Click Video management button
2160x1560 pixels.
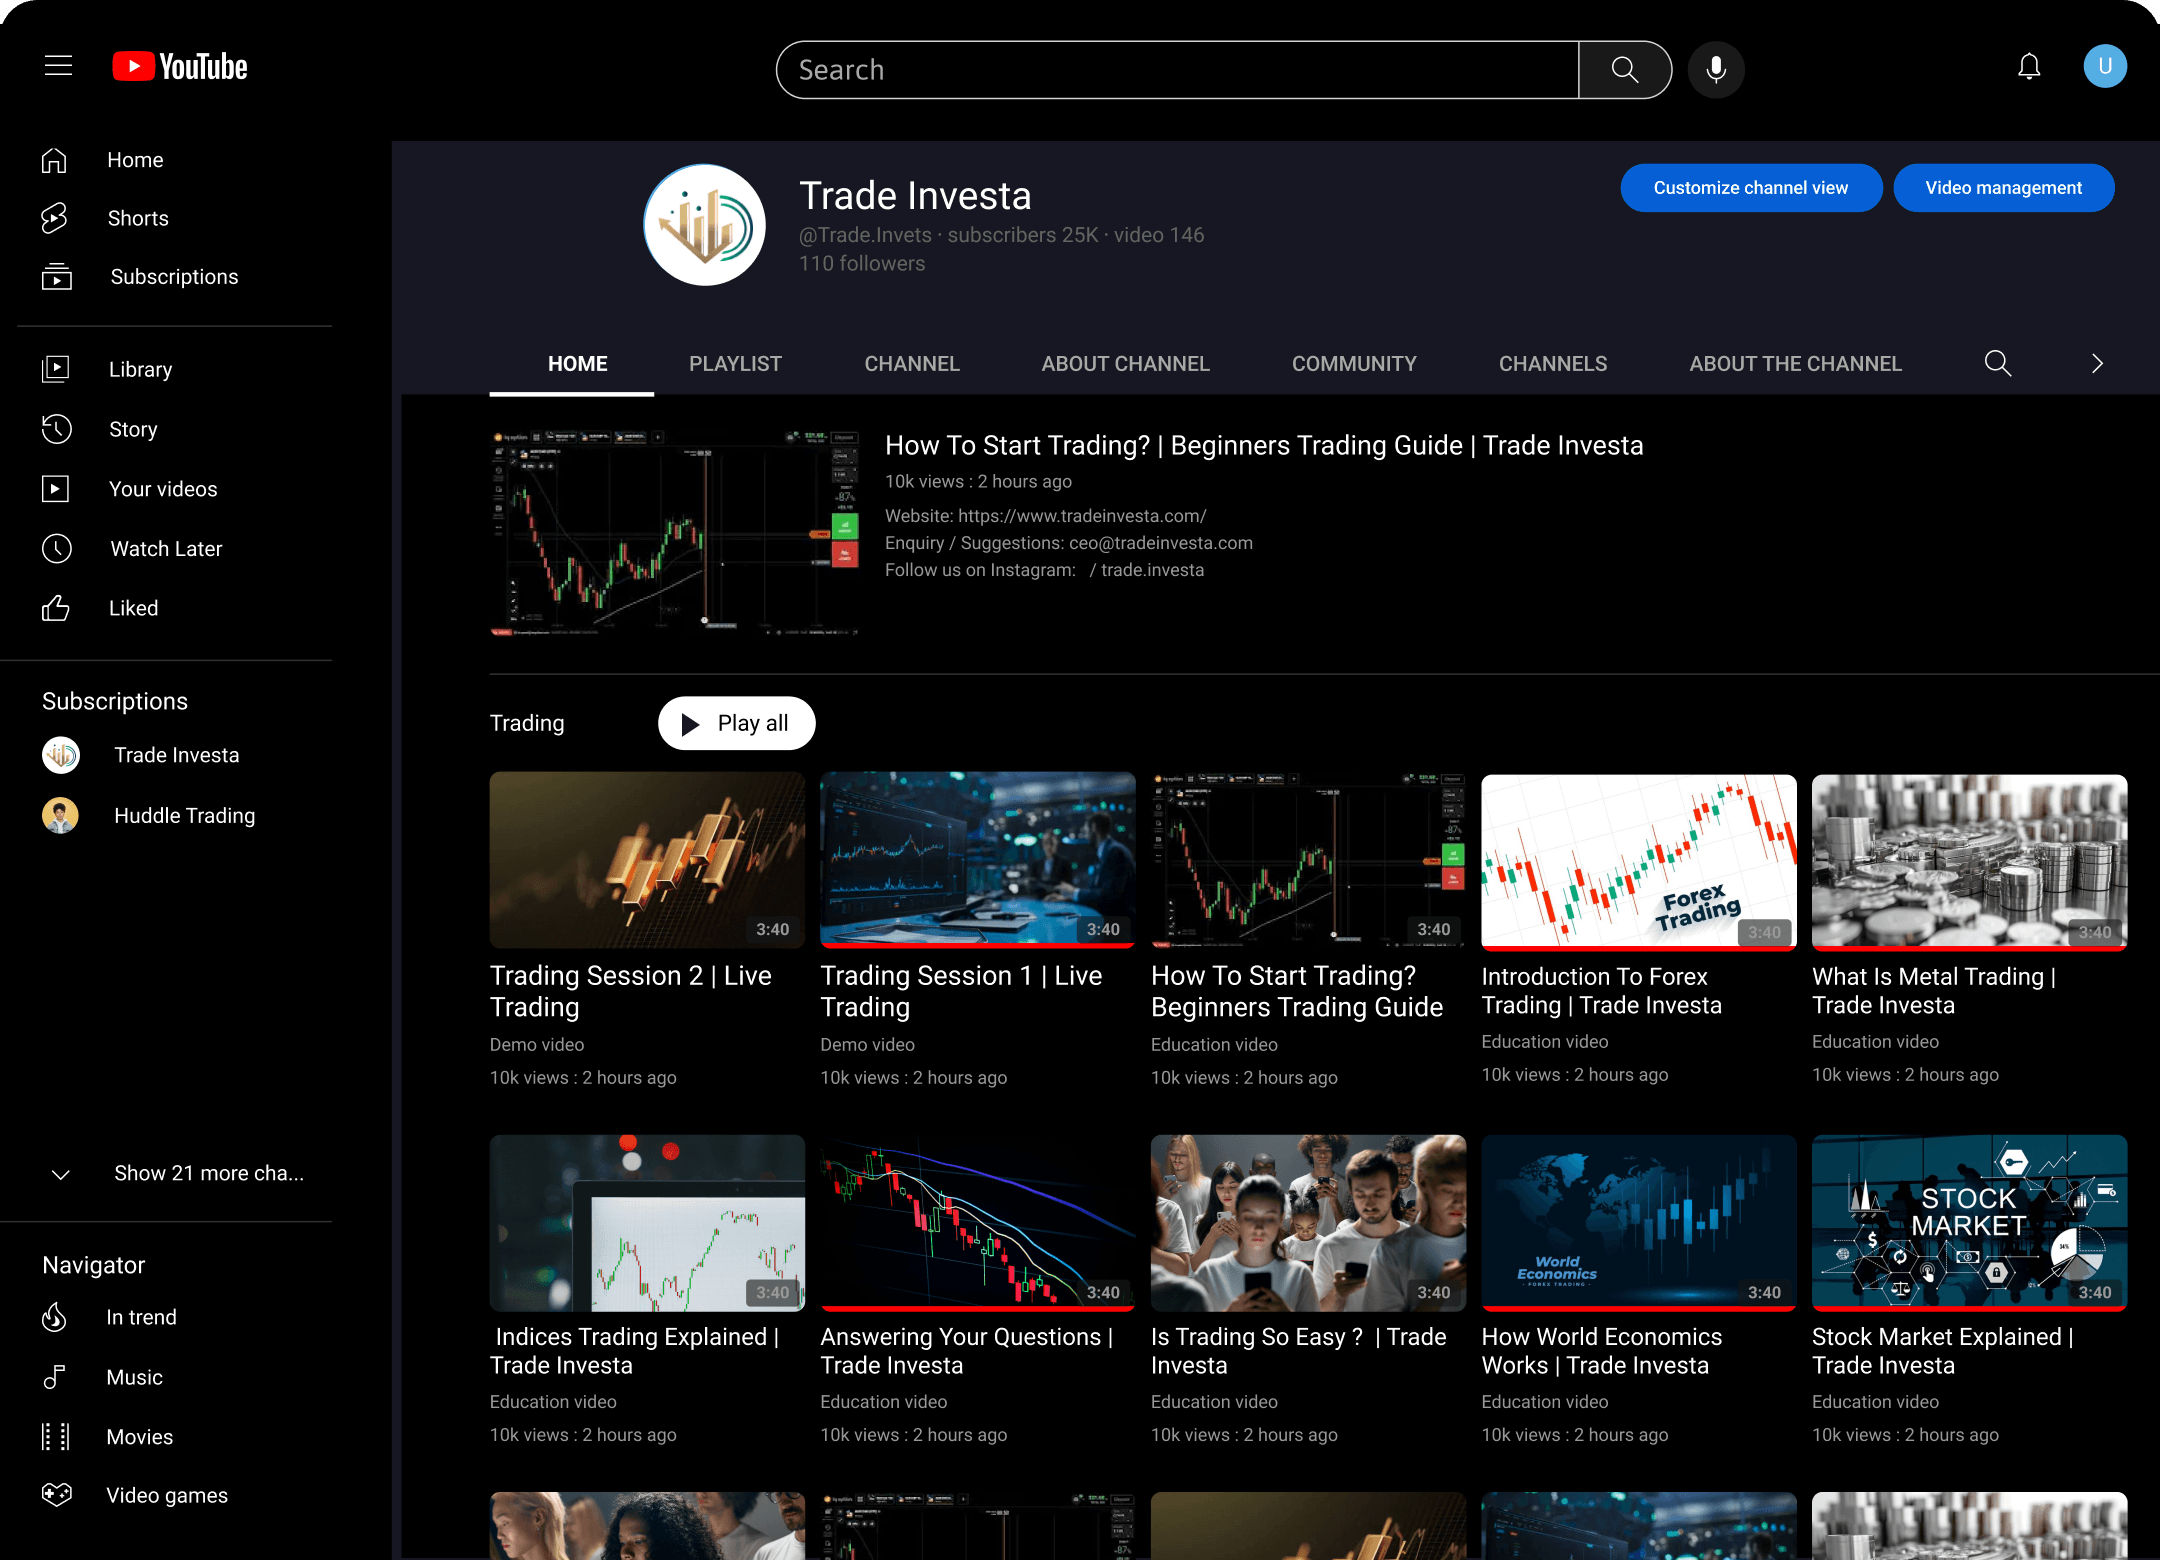tap(2004, 188)
